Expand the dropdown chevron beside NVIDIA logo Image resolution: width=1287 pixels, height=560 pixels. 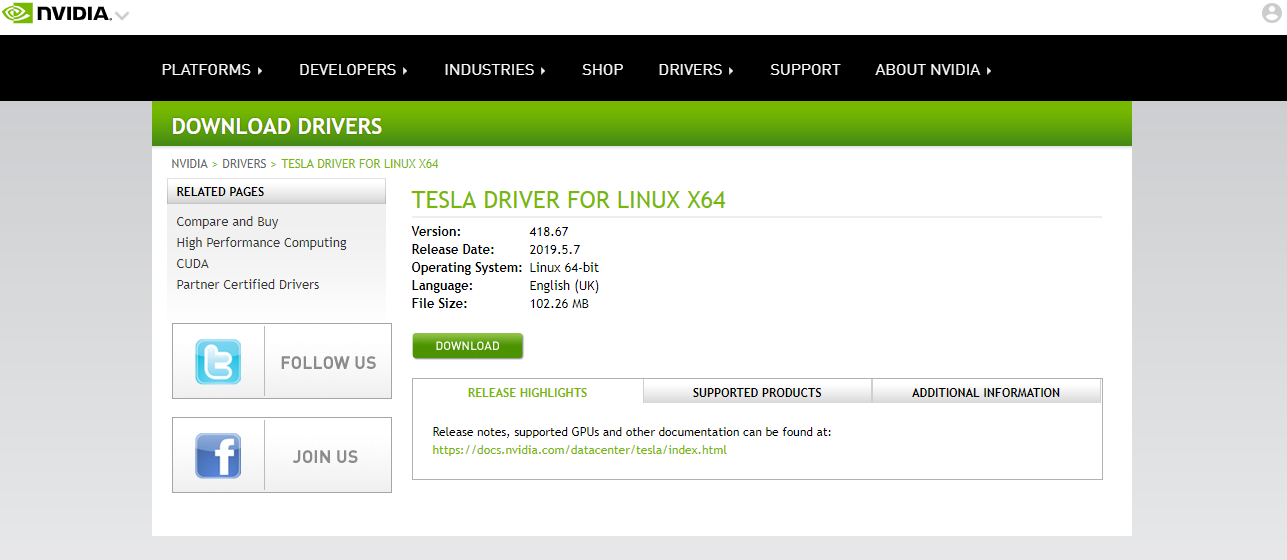[x=122, y=16]
